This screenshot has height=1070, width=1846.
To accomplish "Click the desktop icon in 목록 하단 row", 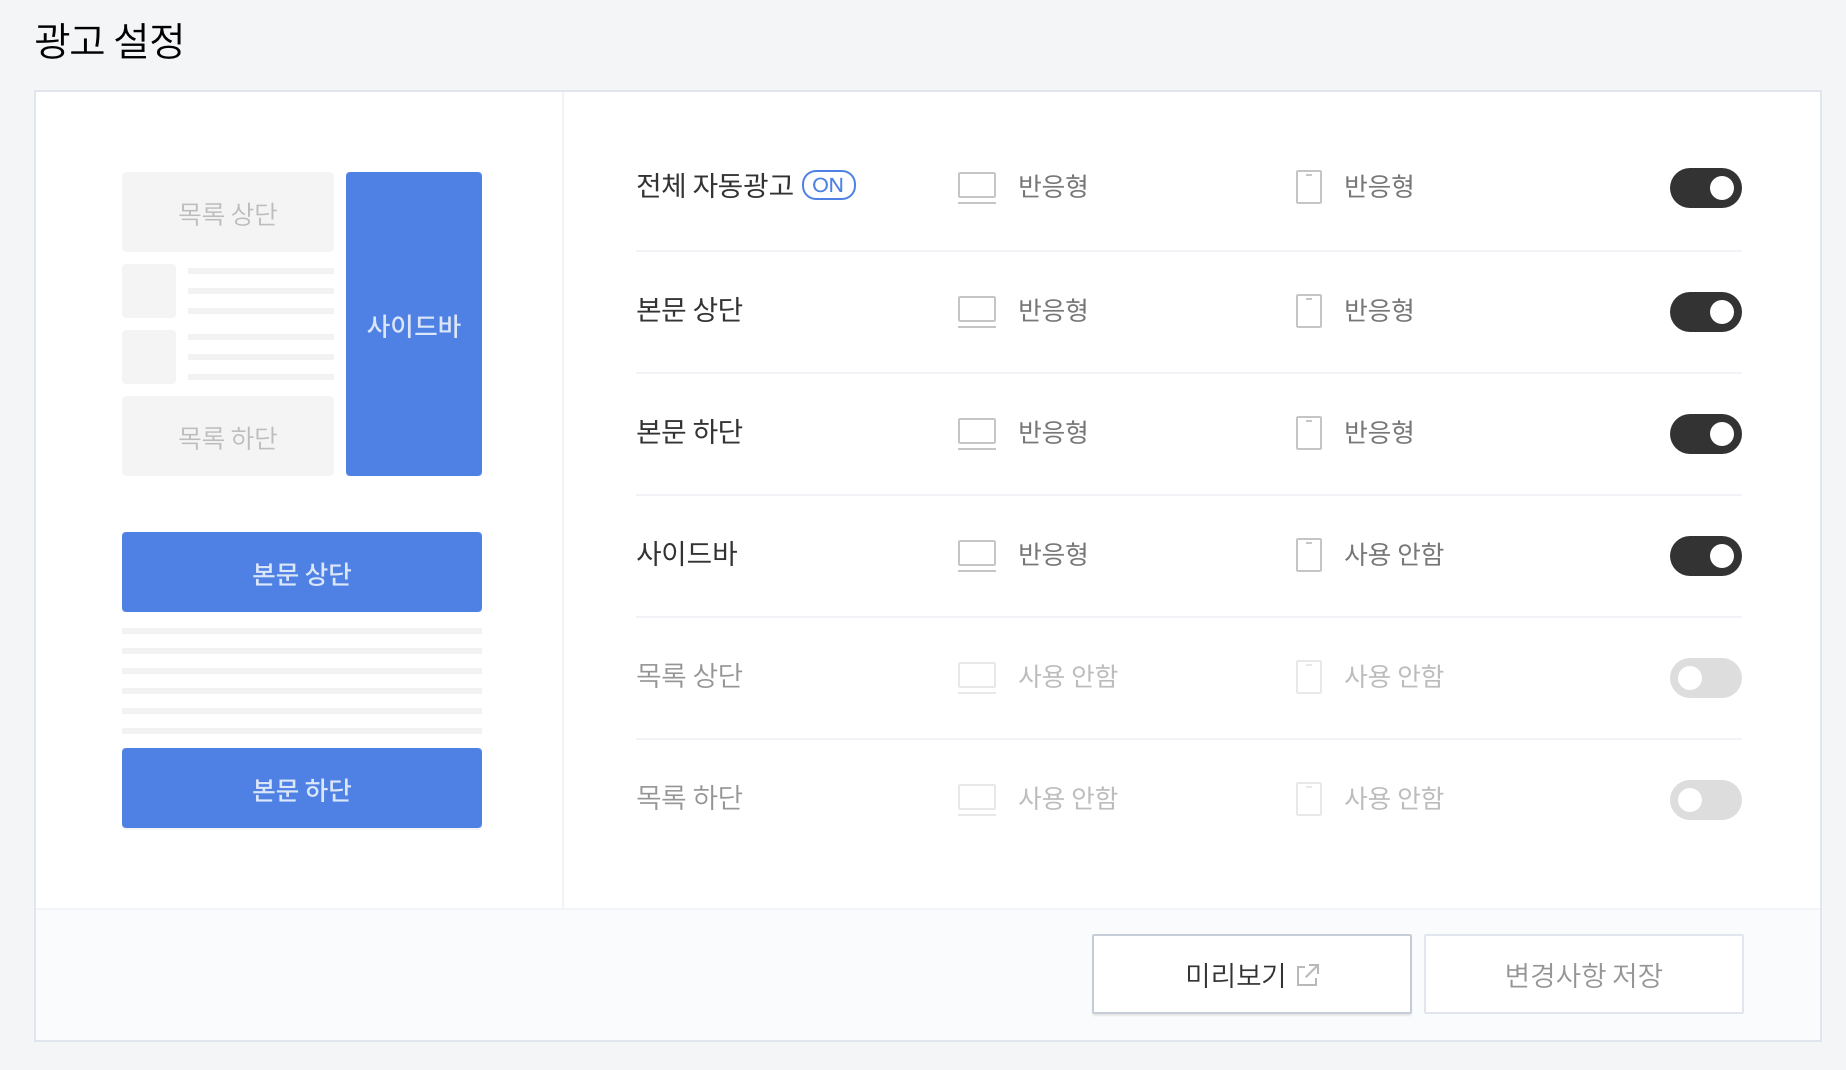I will (977, 799).
